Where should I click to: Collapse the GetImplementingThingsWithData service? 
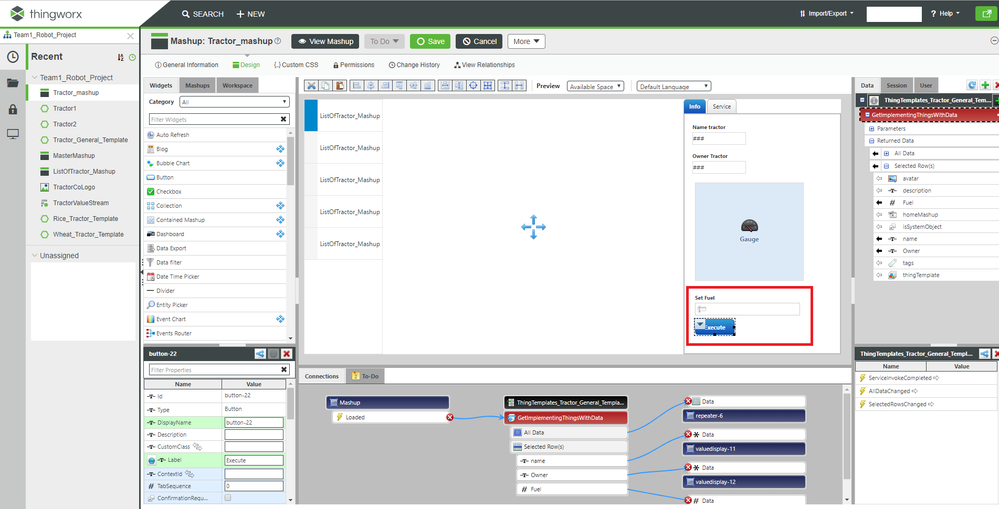[x=866, y=115]
